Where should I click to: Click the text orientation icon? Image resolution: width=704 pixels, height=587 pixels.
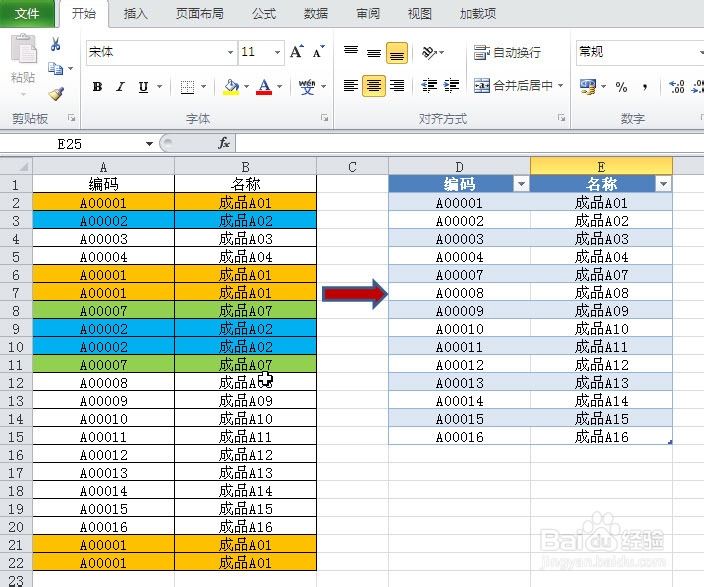pos(430,53)
